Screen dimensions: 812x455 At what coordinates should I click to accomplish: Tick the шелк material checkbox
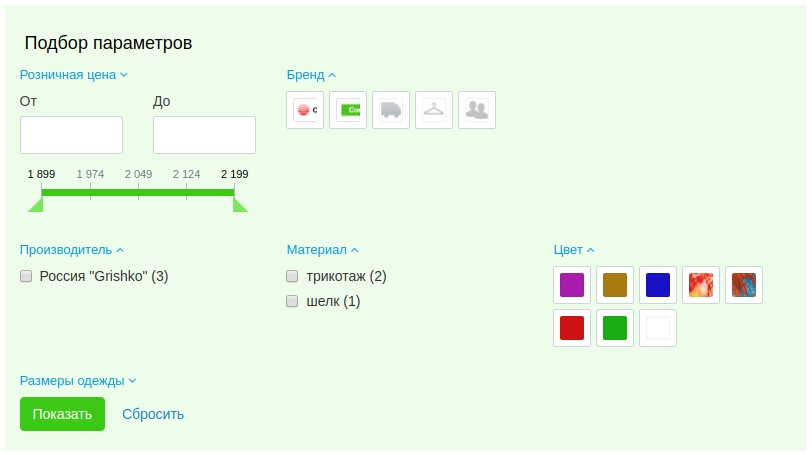[293, 301]
